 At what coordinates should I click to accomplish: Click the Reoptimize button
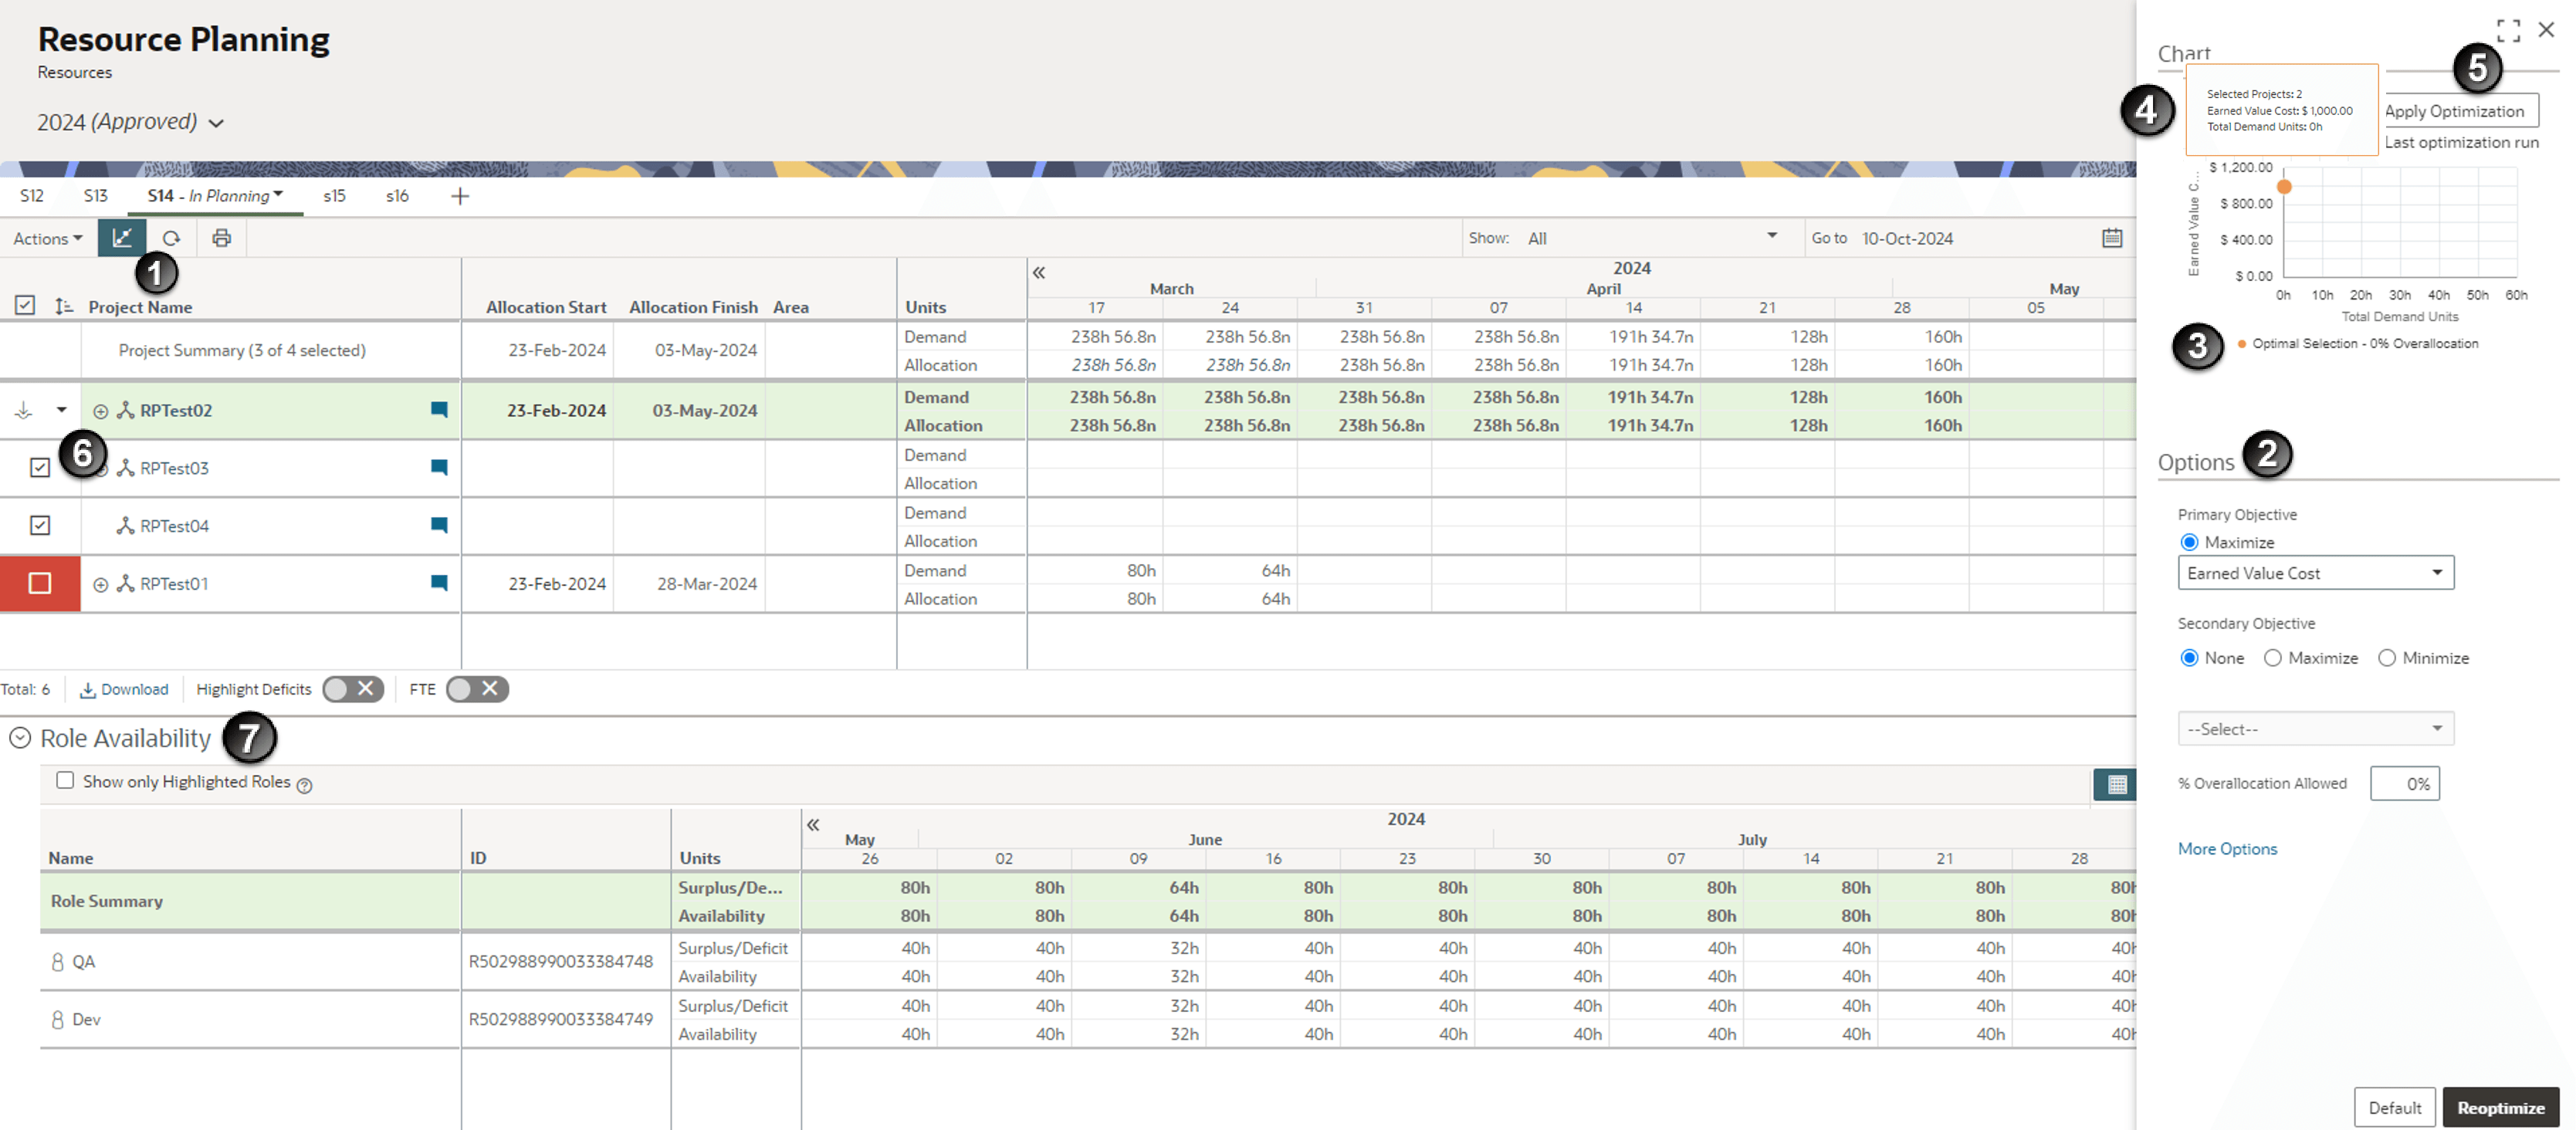pyautogui.click(x=2500, y=1108)
